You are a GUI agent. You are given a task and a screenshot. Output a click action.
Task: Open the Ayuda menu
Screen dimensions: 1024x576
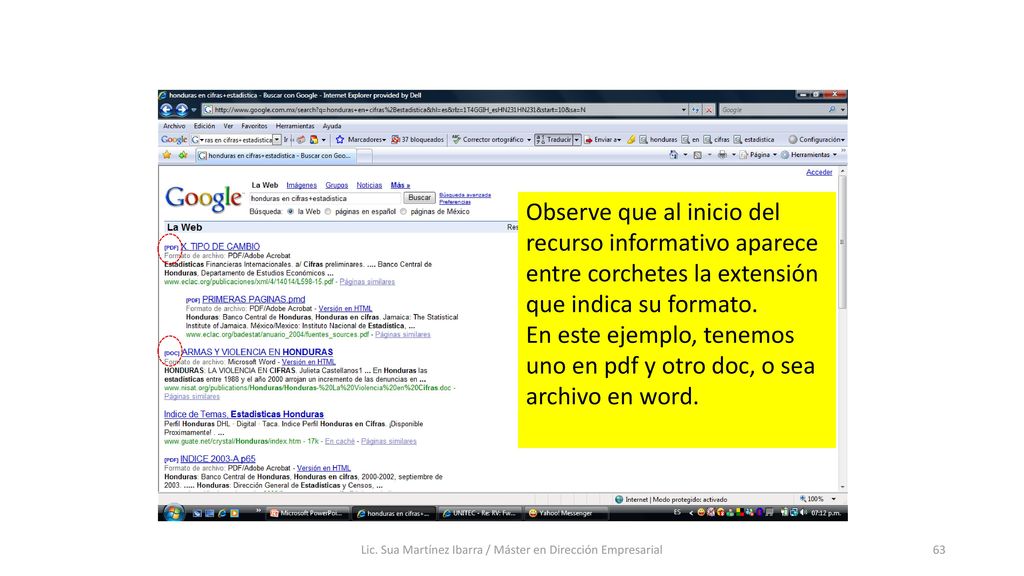coord(332,126)
